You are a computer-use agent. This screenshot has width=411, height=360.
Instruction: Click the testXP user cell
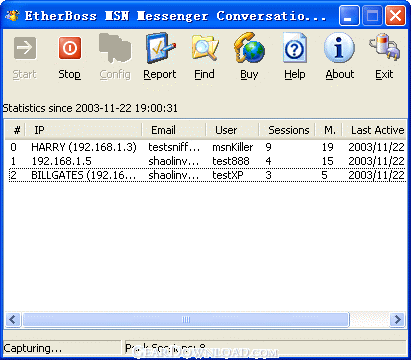click(x=228, y=175)
